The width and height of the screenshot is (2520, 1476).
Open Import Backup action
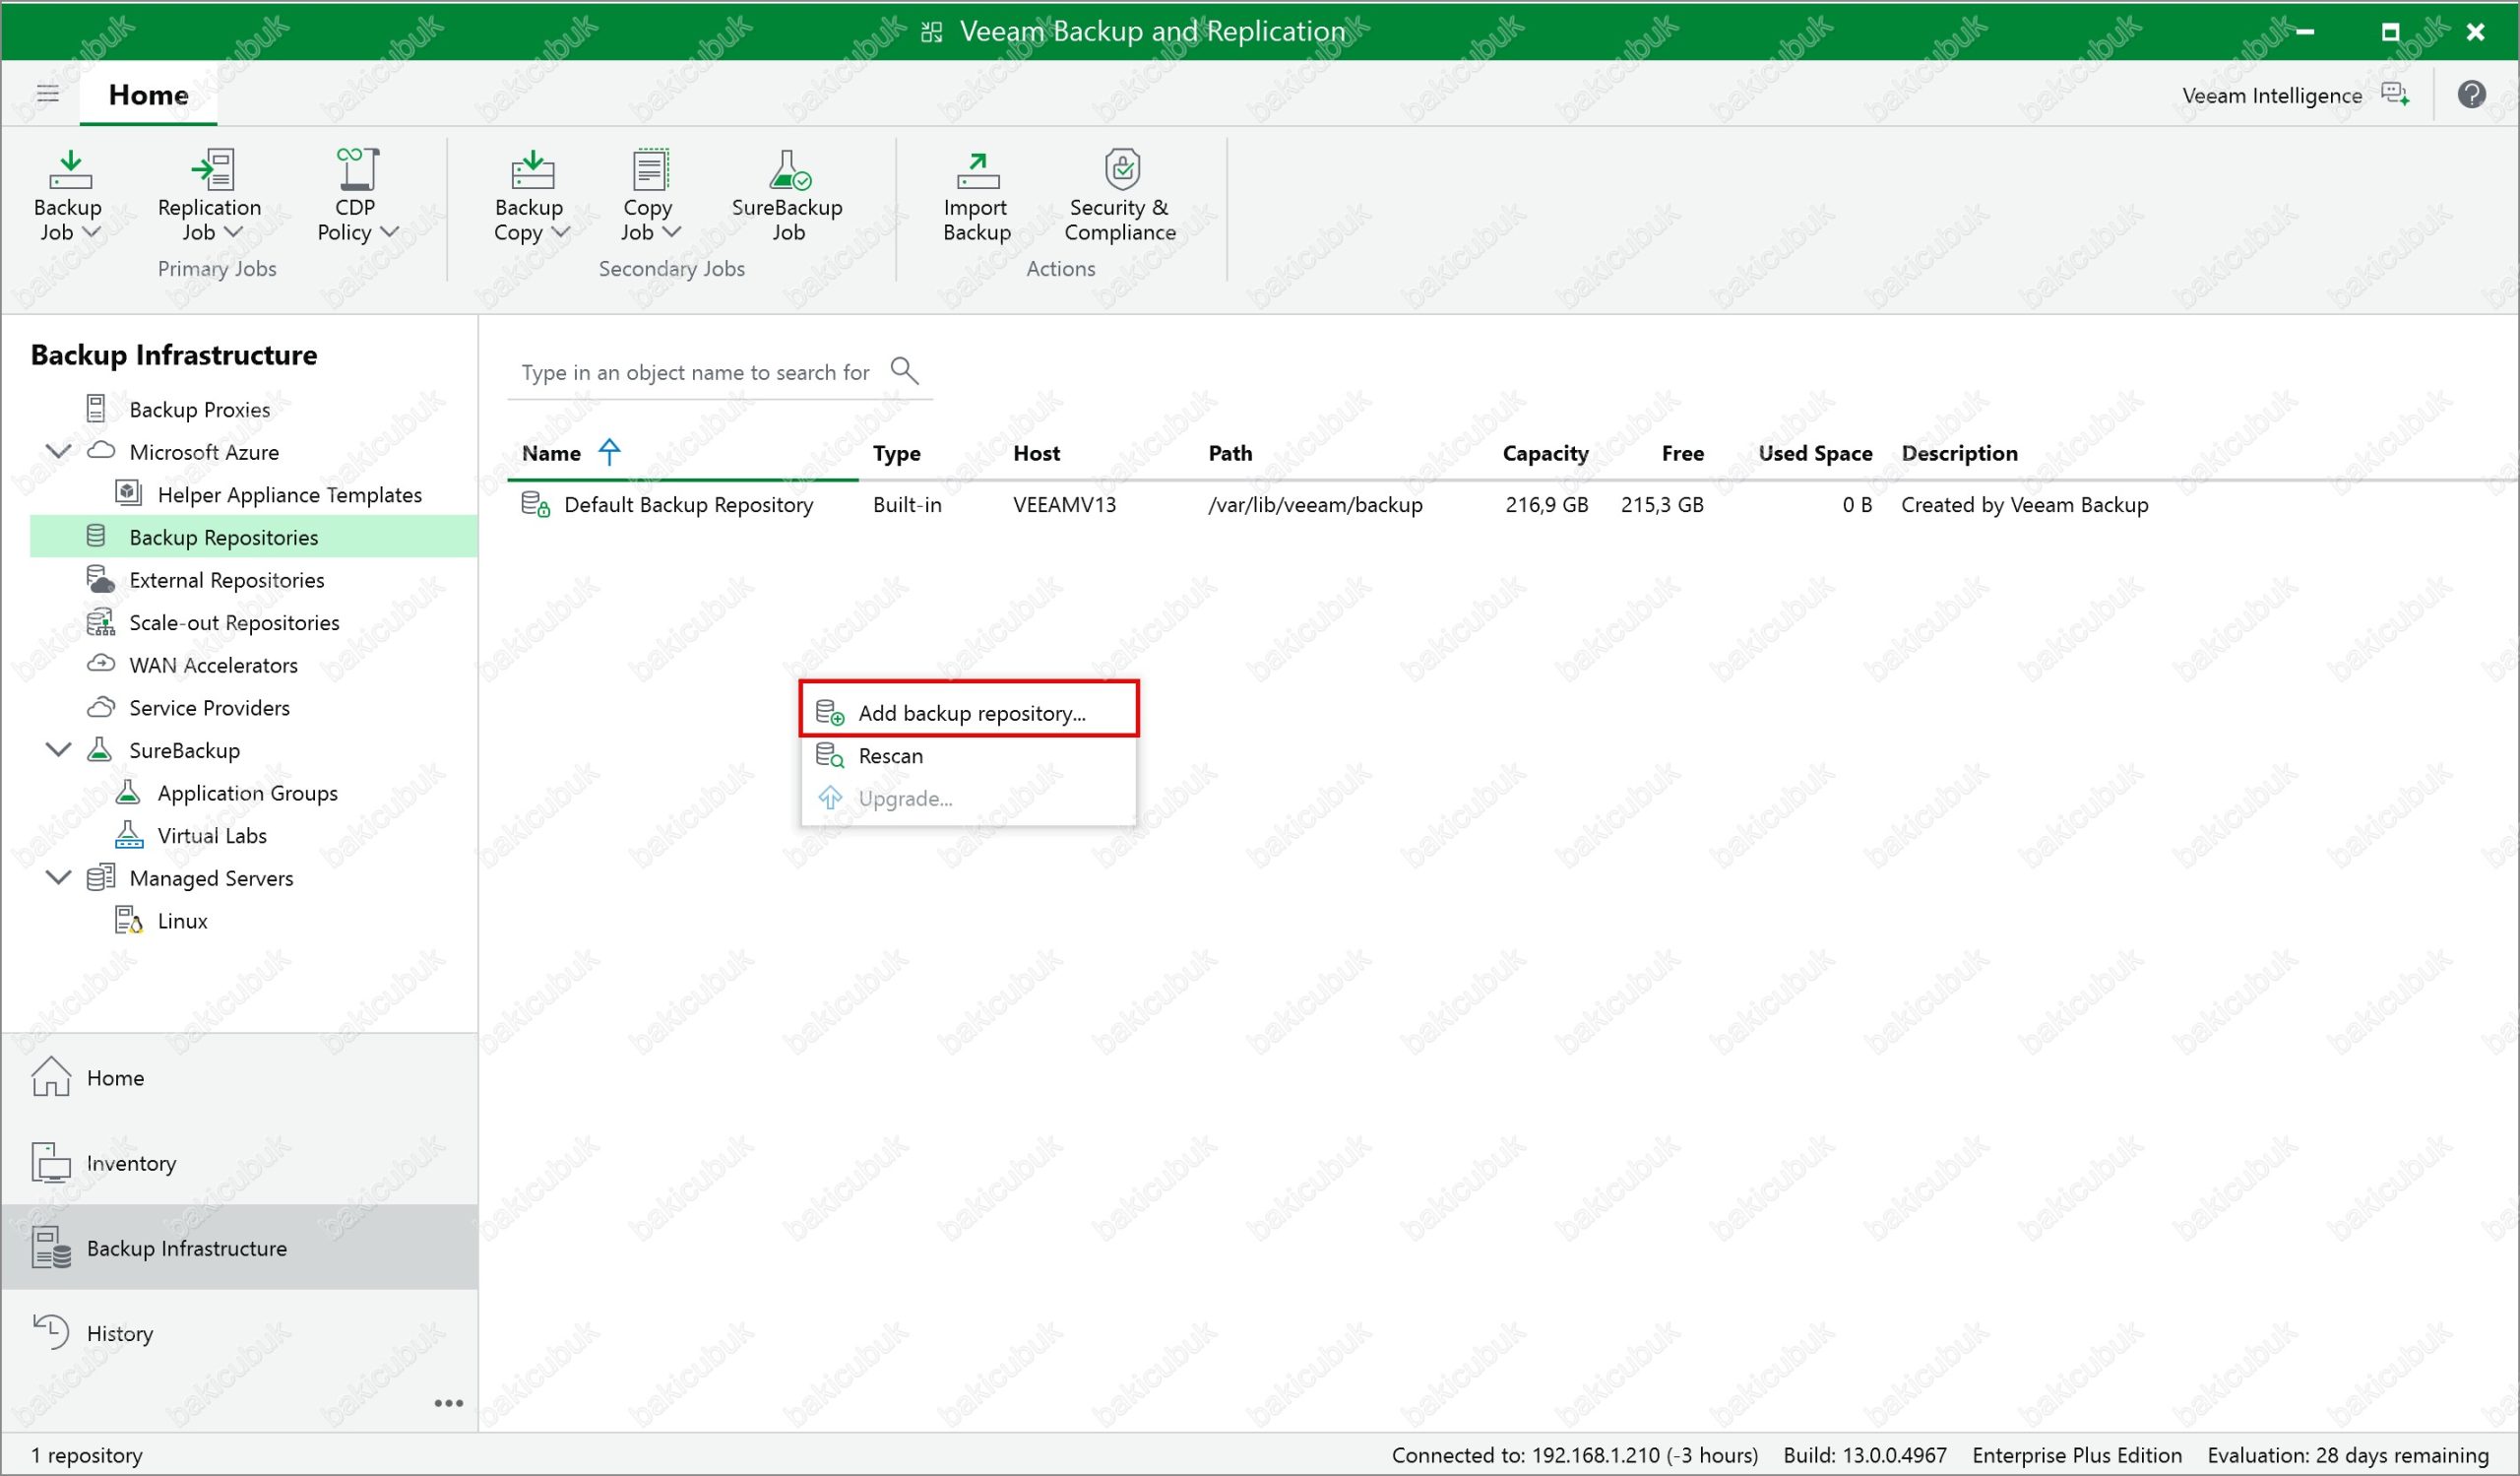click(x=976, y=196)
